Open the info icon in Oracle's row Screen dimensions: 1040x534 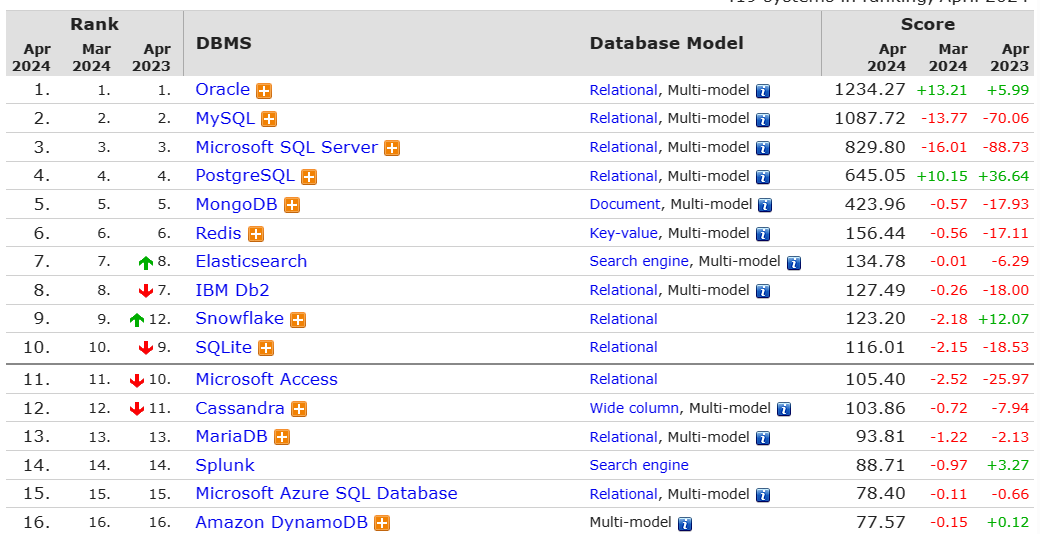pos(763,92)
